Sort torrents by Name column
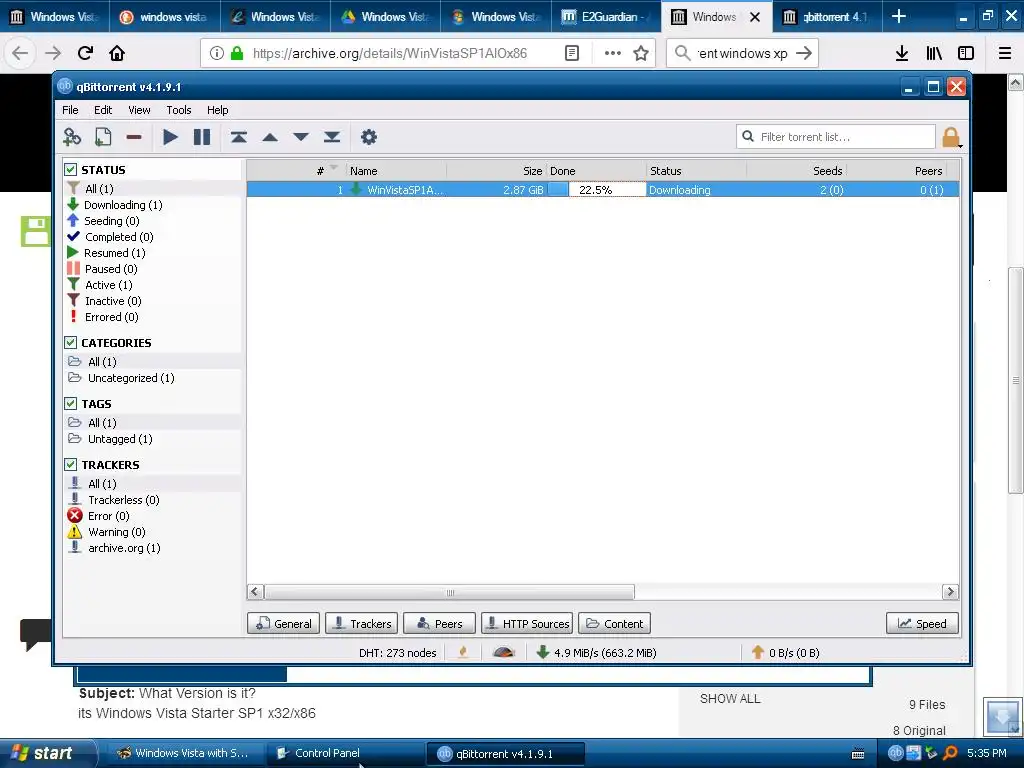The image size is (1024, 768). (396, 171)
